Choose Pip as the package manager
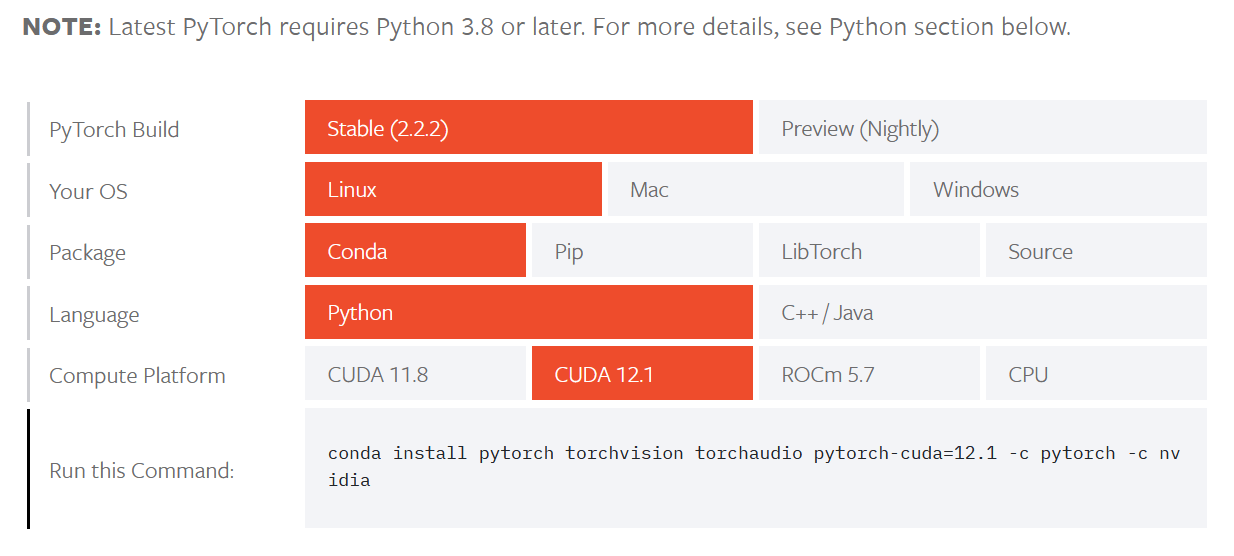 642,251
